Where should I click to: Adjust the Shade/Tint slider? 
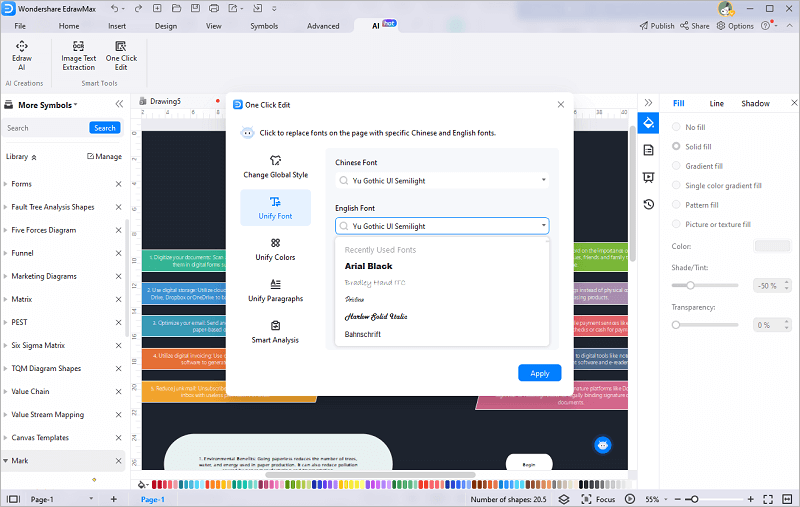tap(690, 286)
